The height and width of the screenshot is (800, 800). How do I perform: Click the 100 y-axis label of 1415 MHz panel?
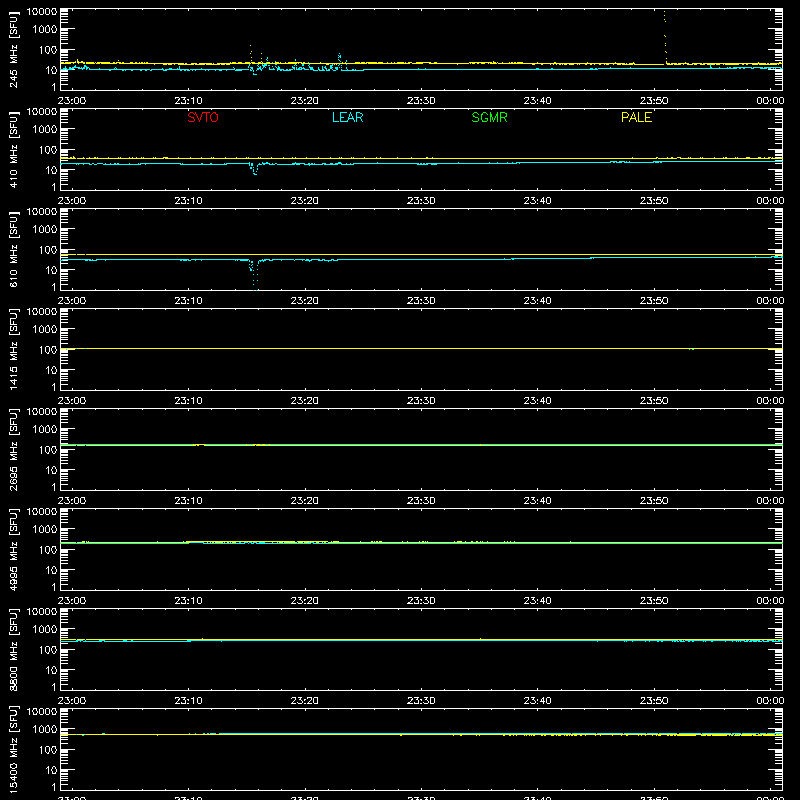tap(48, 350)
